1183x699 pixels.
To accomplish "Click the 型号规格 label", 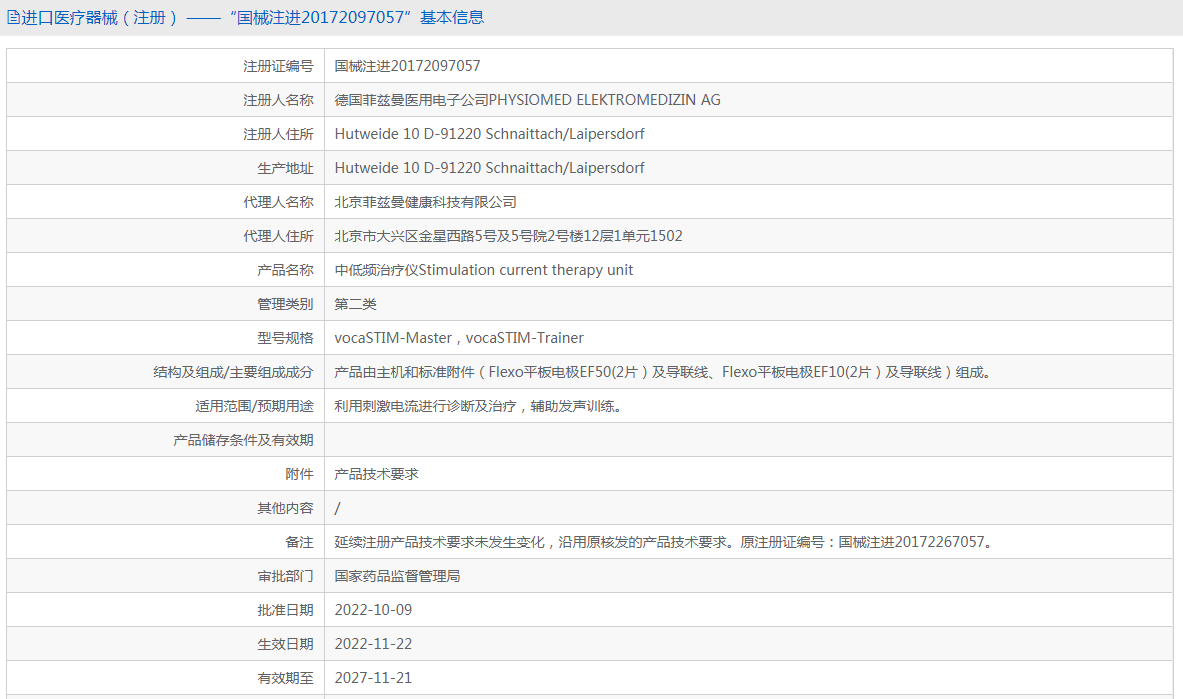I will pos(285,338).
